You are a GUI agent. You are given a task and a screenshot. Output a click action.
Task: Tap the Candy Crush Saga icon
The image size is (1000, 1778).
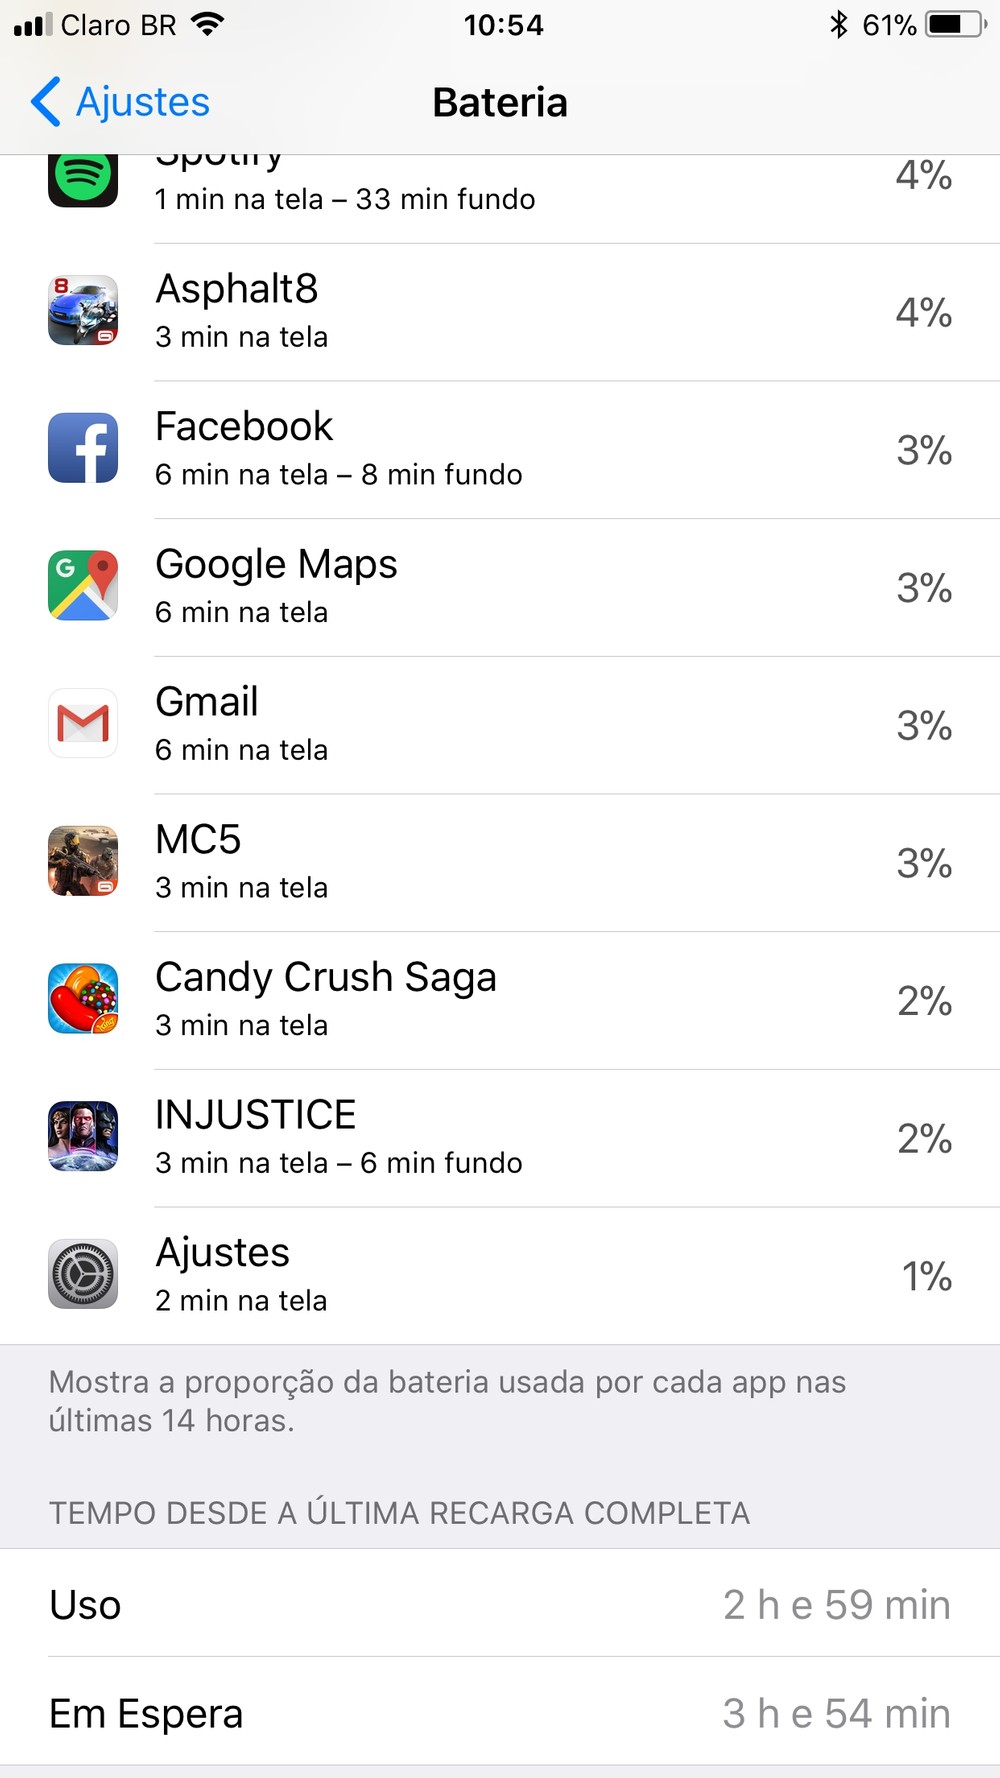click(83, 999)
